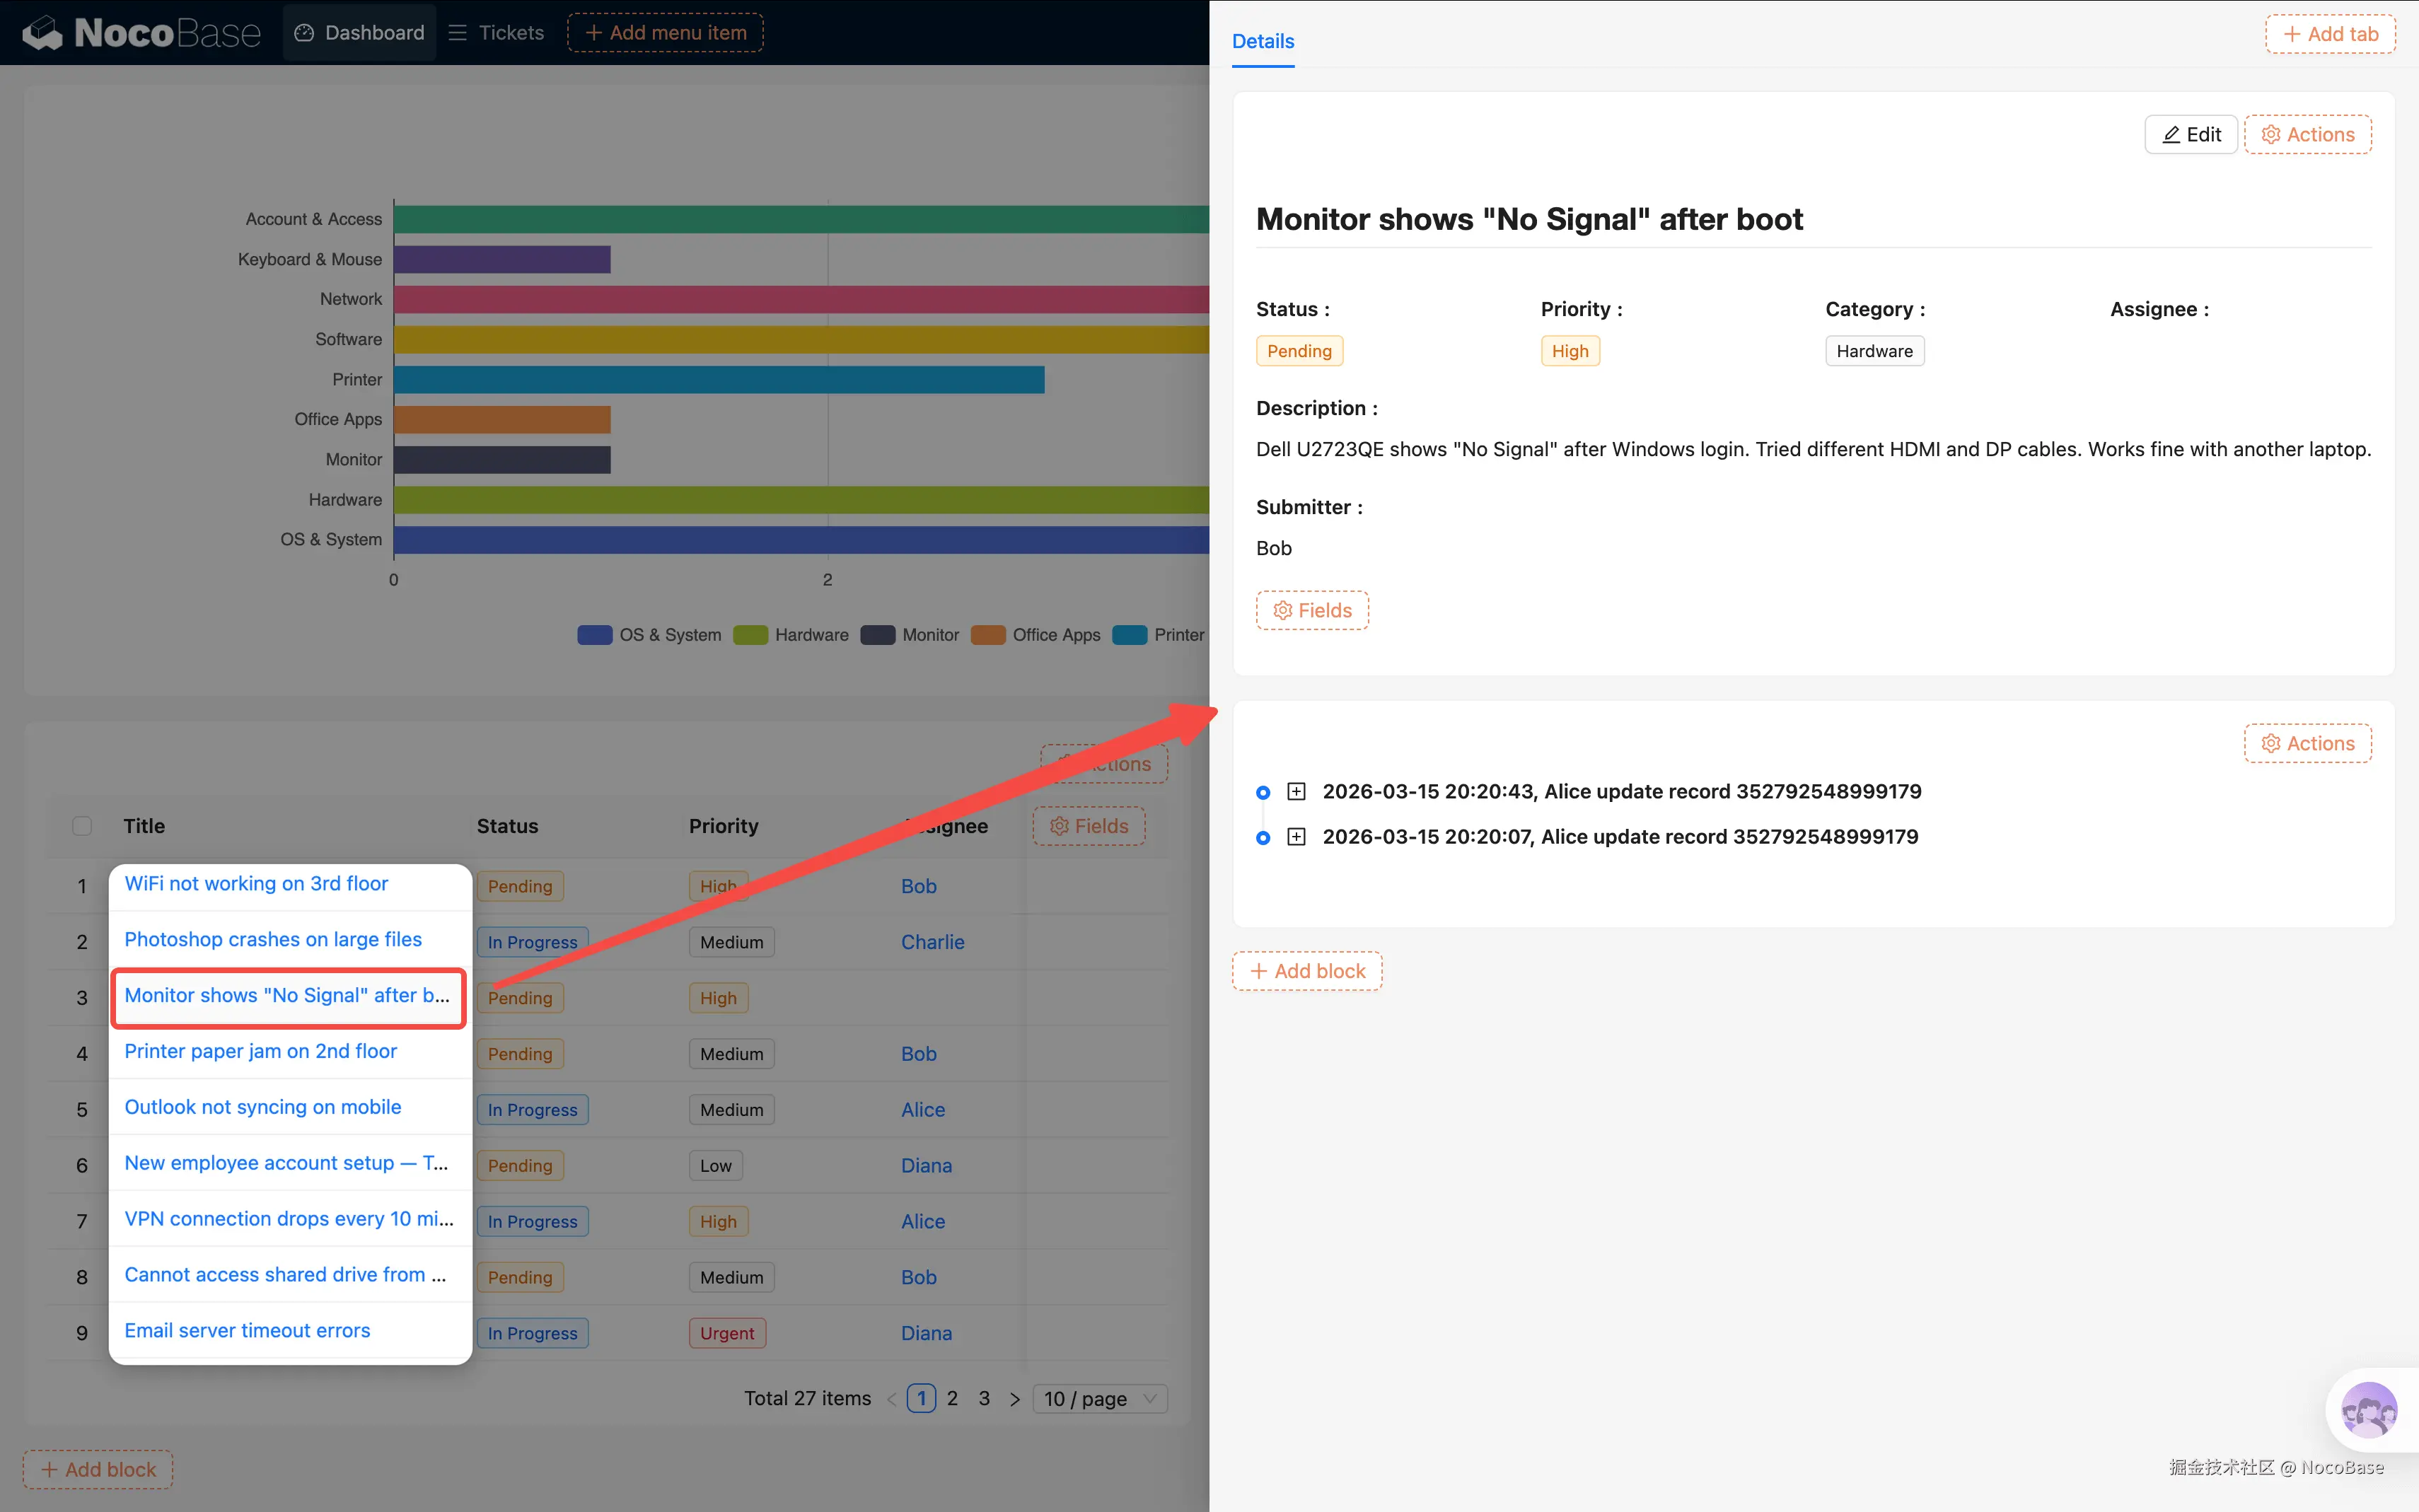The width and height of the screenshot is (2419, 1512).
Task: Open the Dashboard menu item
Action: [x=359, y=33]
